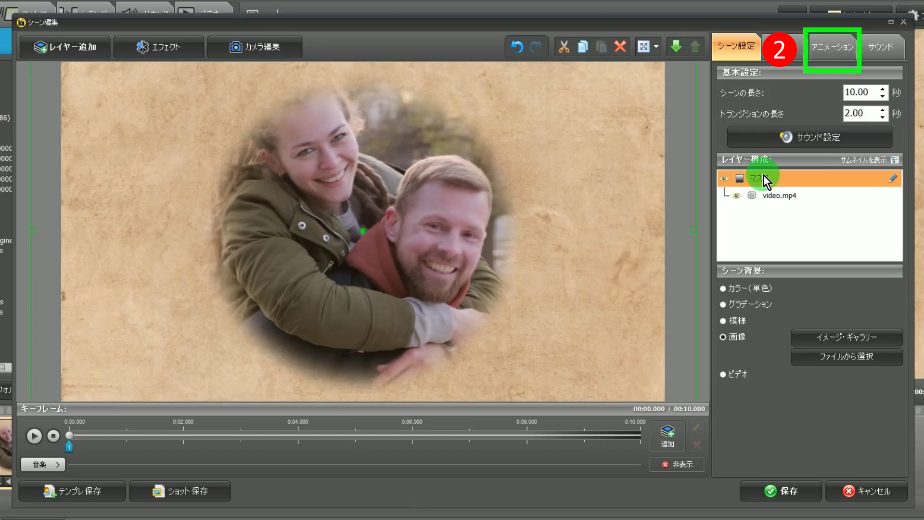Select the グラデーション background radio button

pyautogui.click(x=723, y=304)
